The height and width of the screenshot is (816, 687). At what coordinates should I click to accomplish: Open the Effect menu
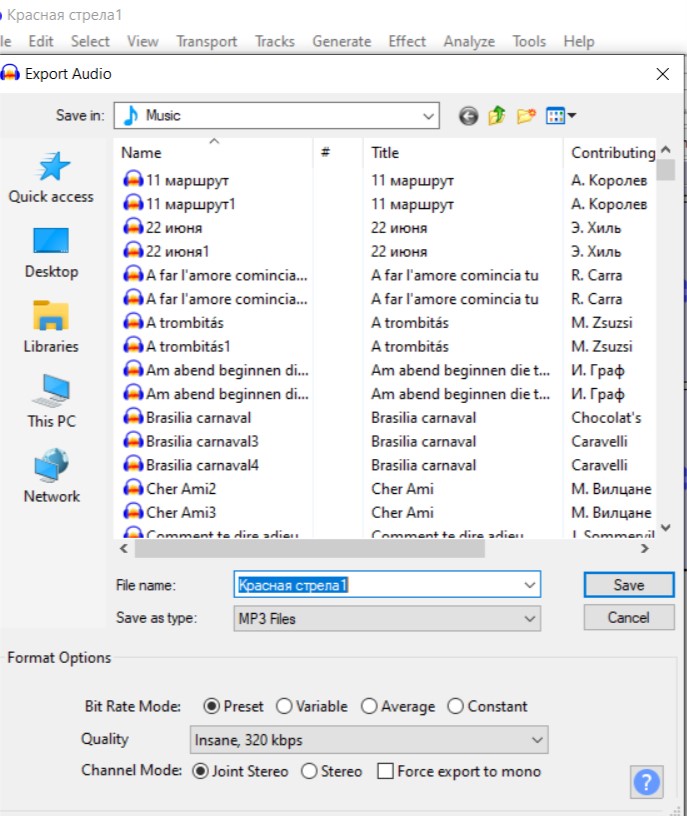click(407, 41)
